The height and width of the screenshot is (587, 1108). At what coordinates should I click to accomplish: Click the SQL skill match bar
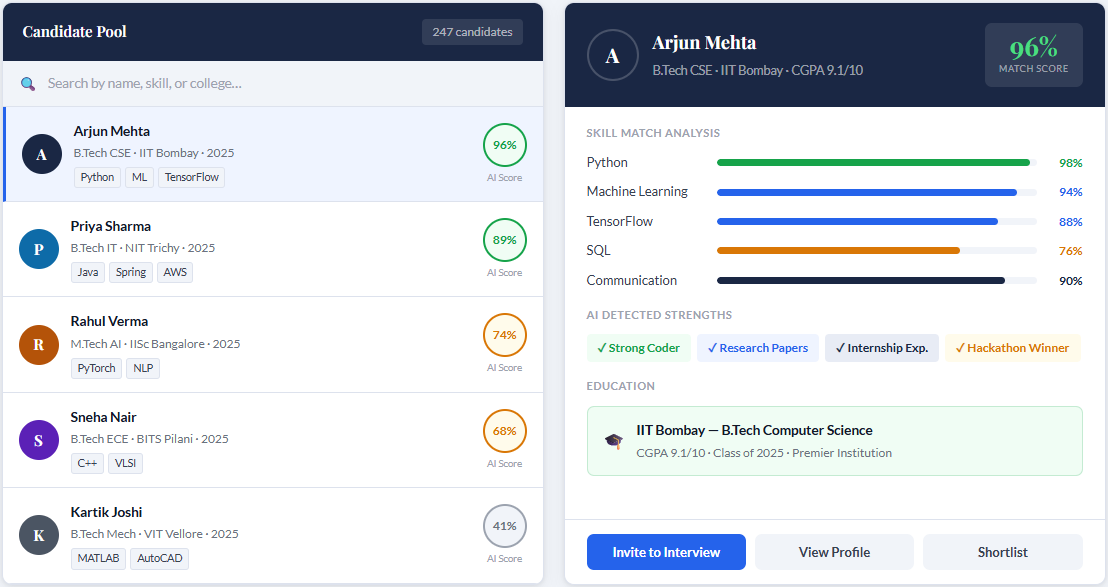pos(876,251)
